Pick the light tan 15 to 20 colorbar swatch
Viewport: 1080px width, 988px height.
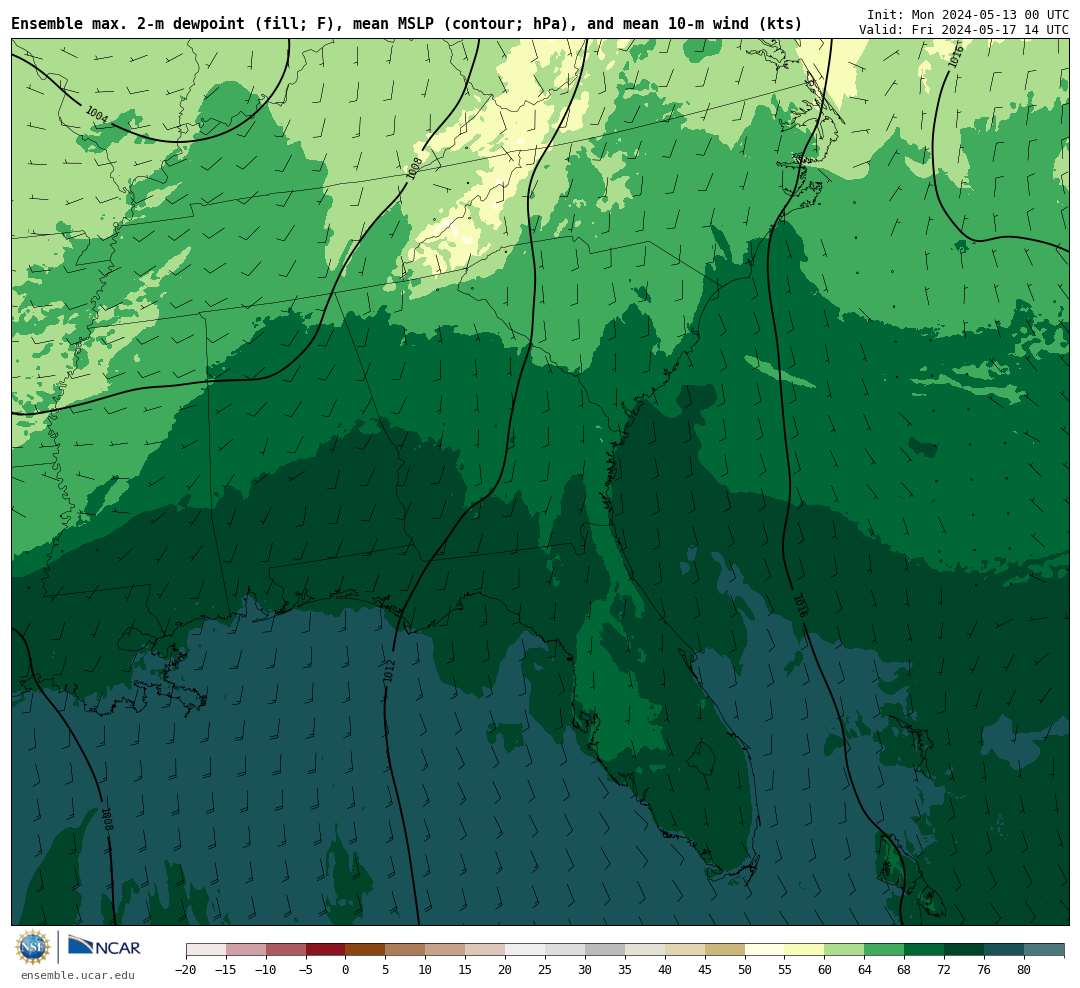pos(485,950)
